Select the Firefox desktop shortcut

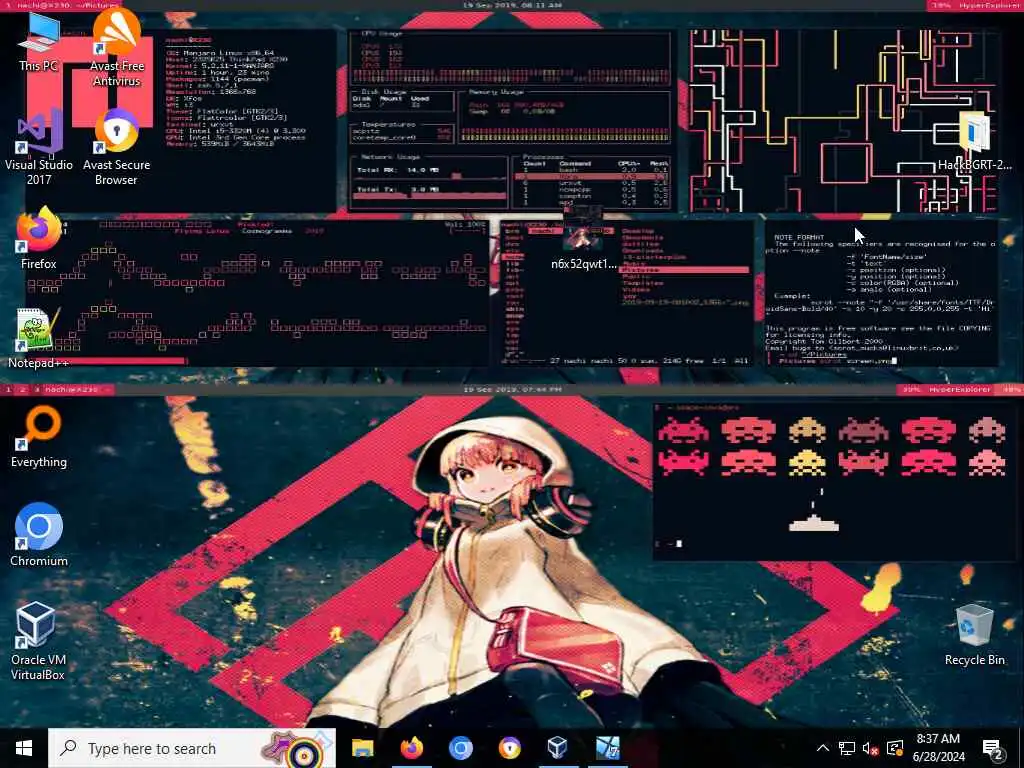[39, 240]
